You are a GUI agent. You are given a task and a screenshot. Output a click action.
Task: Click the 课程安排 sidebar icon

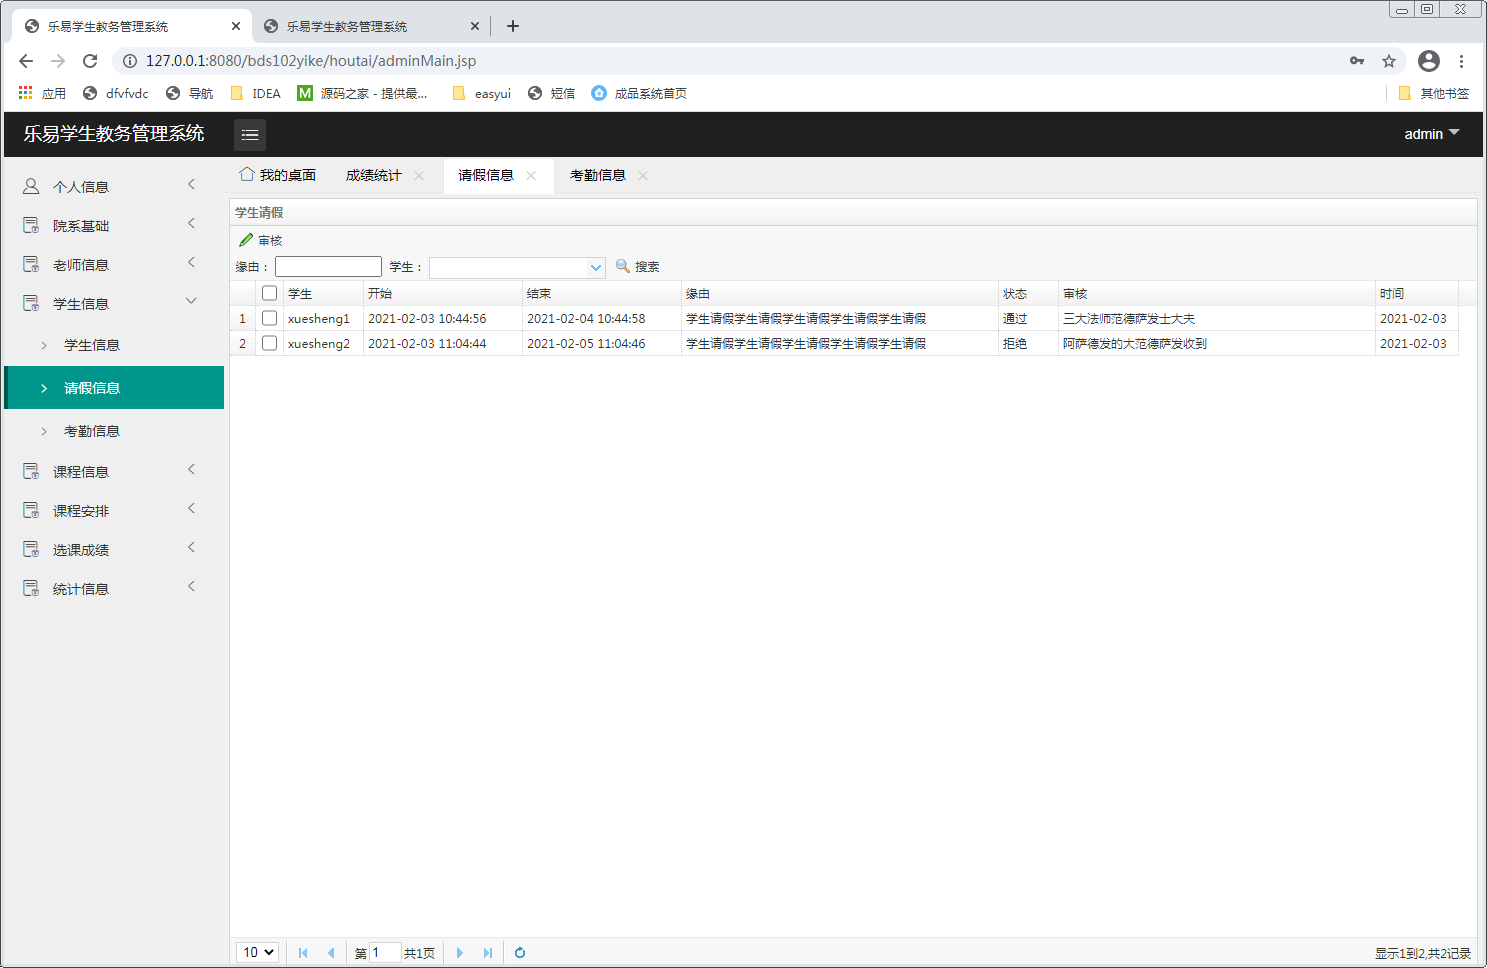(31, 510)
